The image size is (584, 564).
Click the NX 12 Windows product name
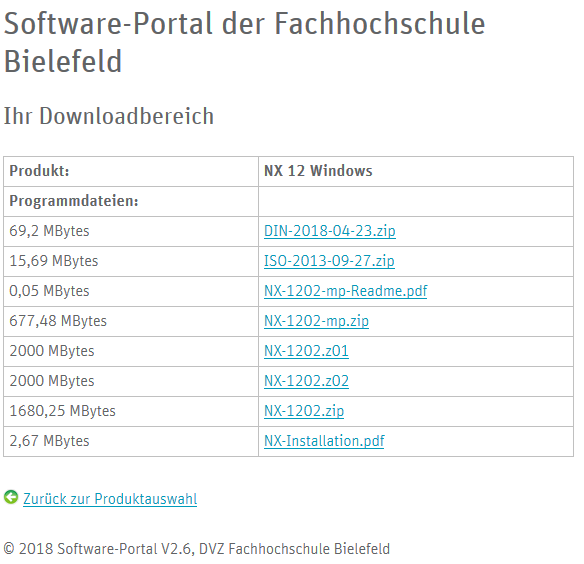[x=318, y=171]
